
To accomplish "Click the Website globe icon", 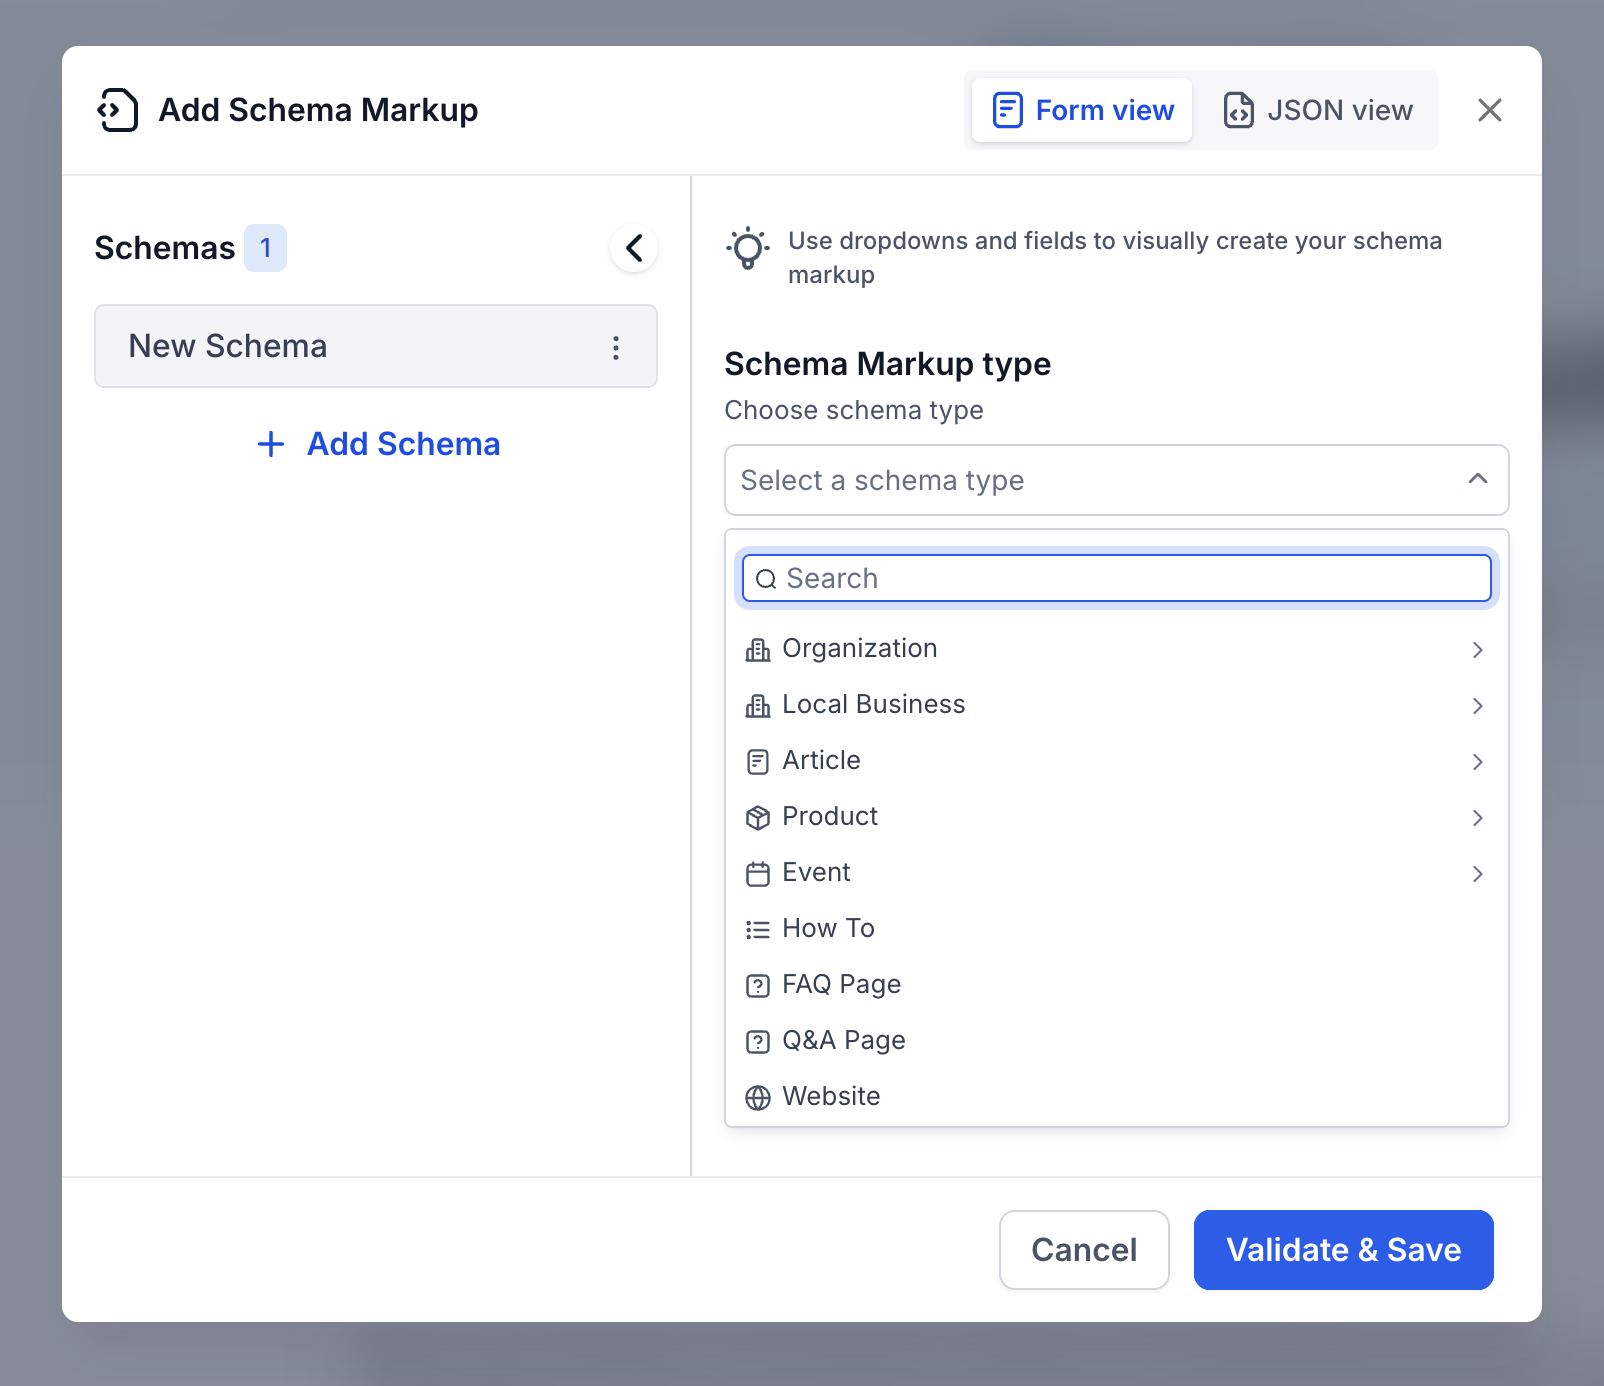I will coord(758,1098).
